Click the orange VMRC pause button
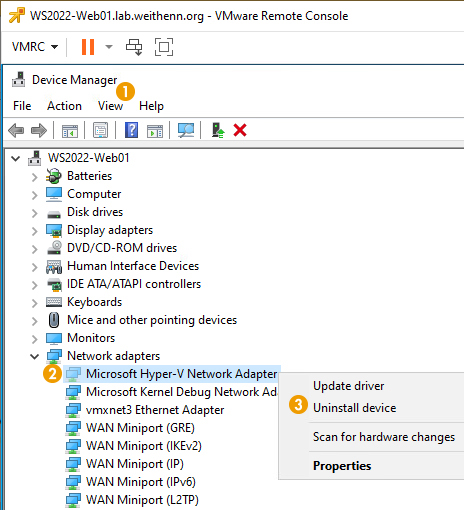Screen dimensions: 464x510 coord(88,47)
